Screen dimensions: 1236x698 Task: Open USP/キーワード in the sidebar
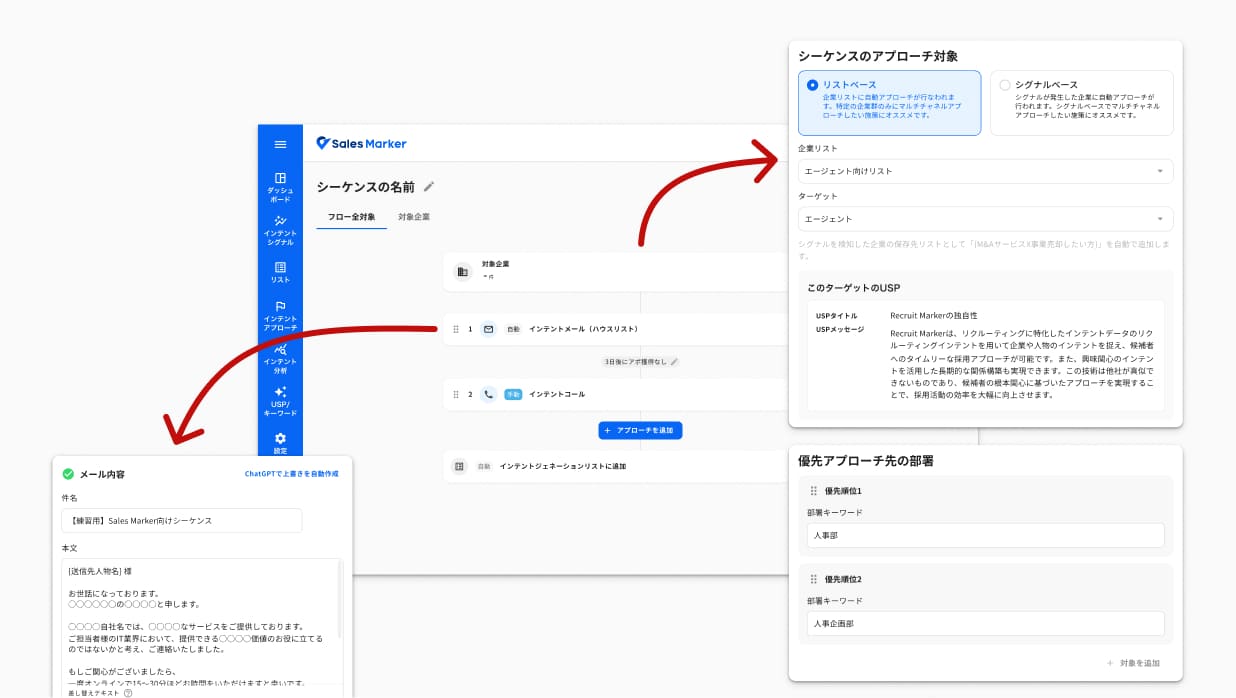pyautogui.click(x=280, y=401)
